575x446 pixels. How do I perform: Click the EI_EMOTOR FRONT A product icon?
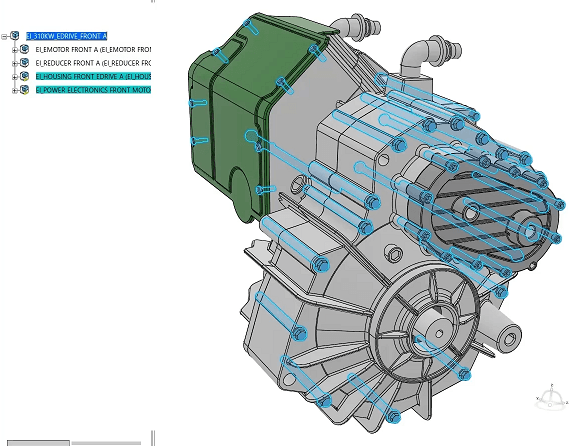pyautogui.click(x=25, y=49)
